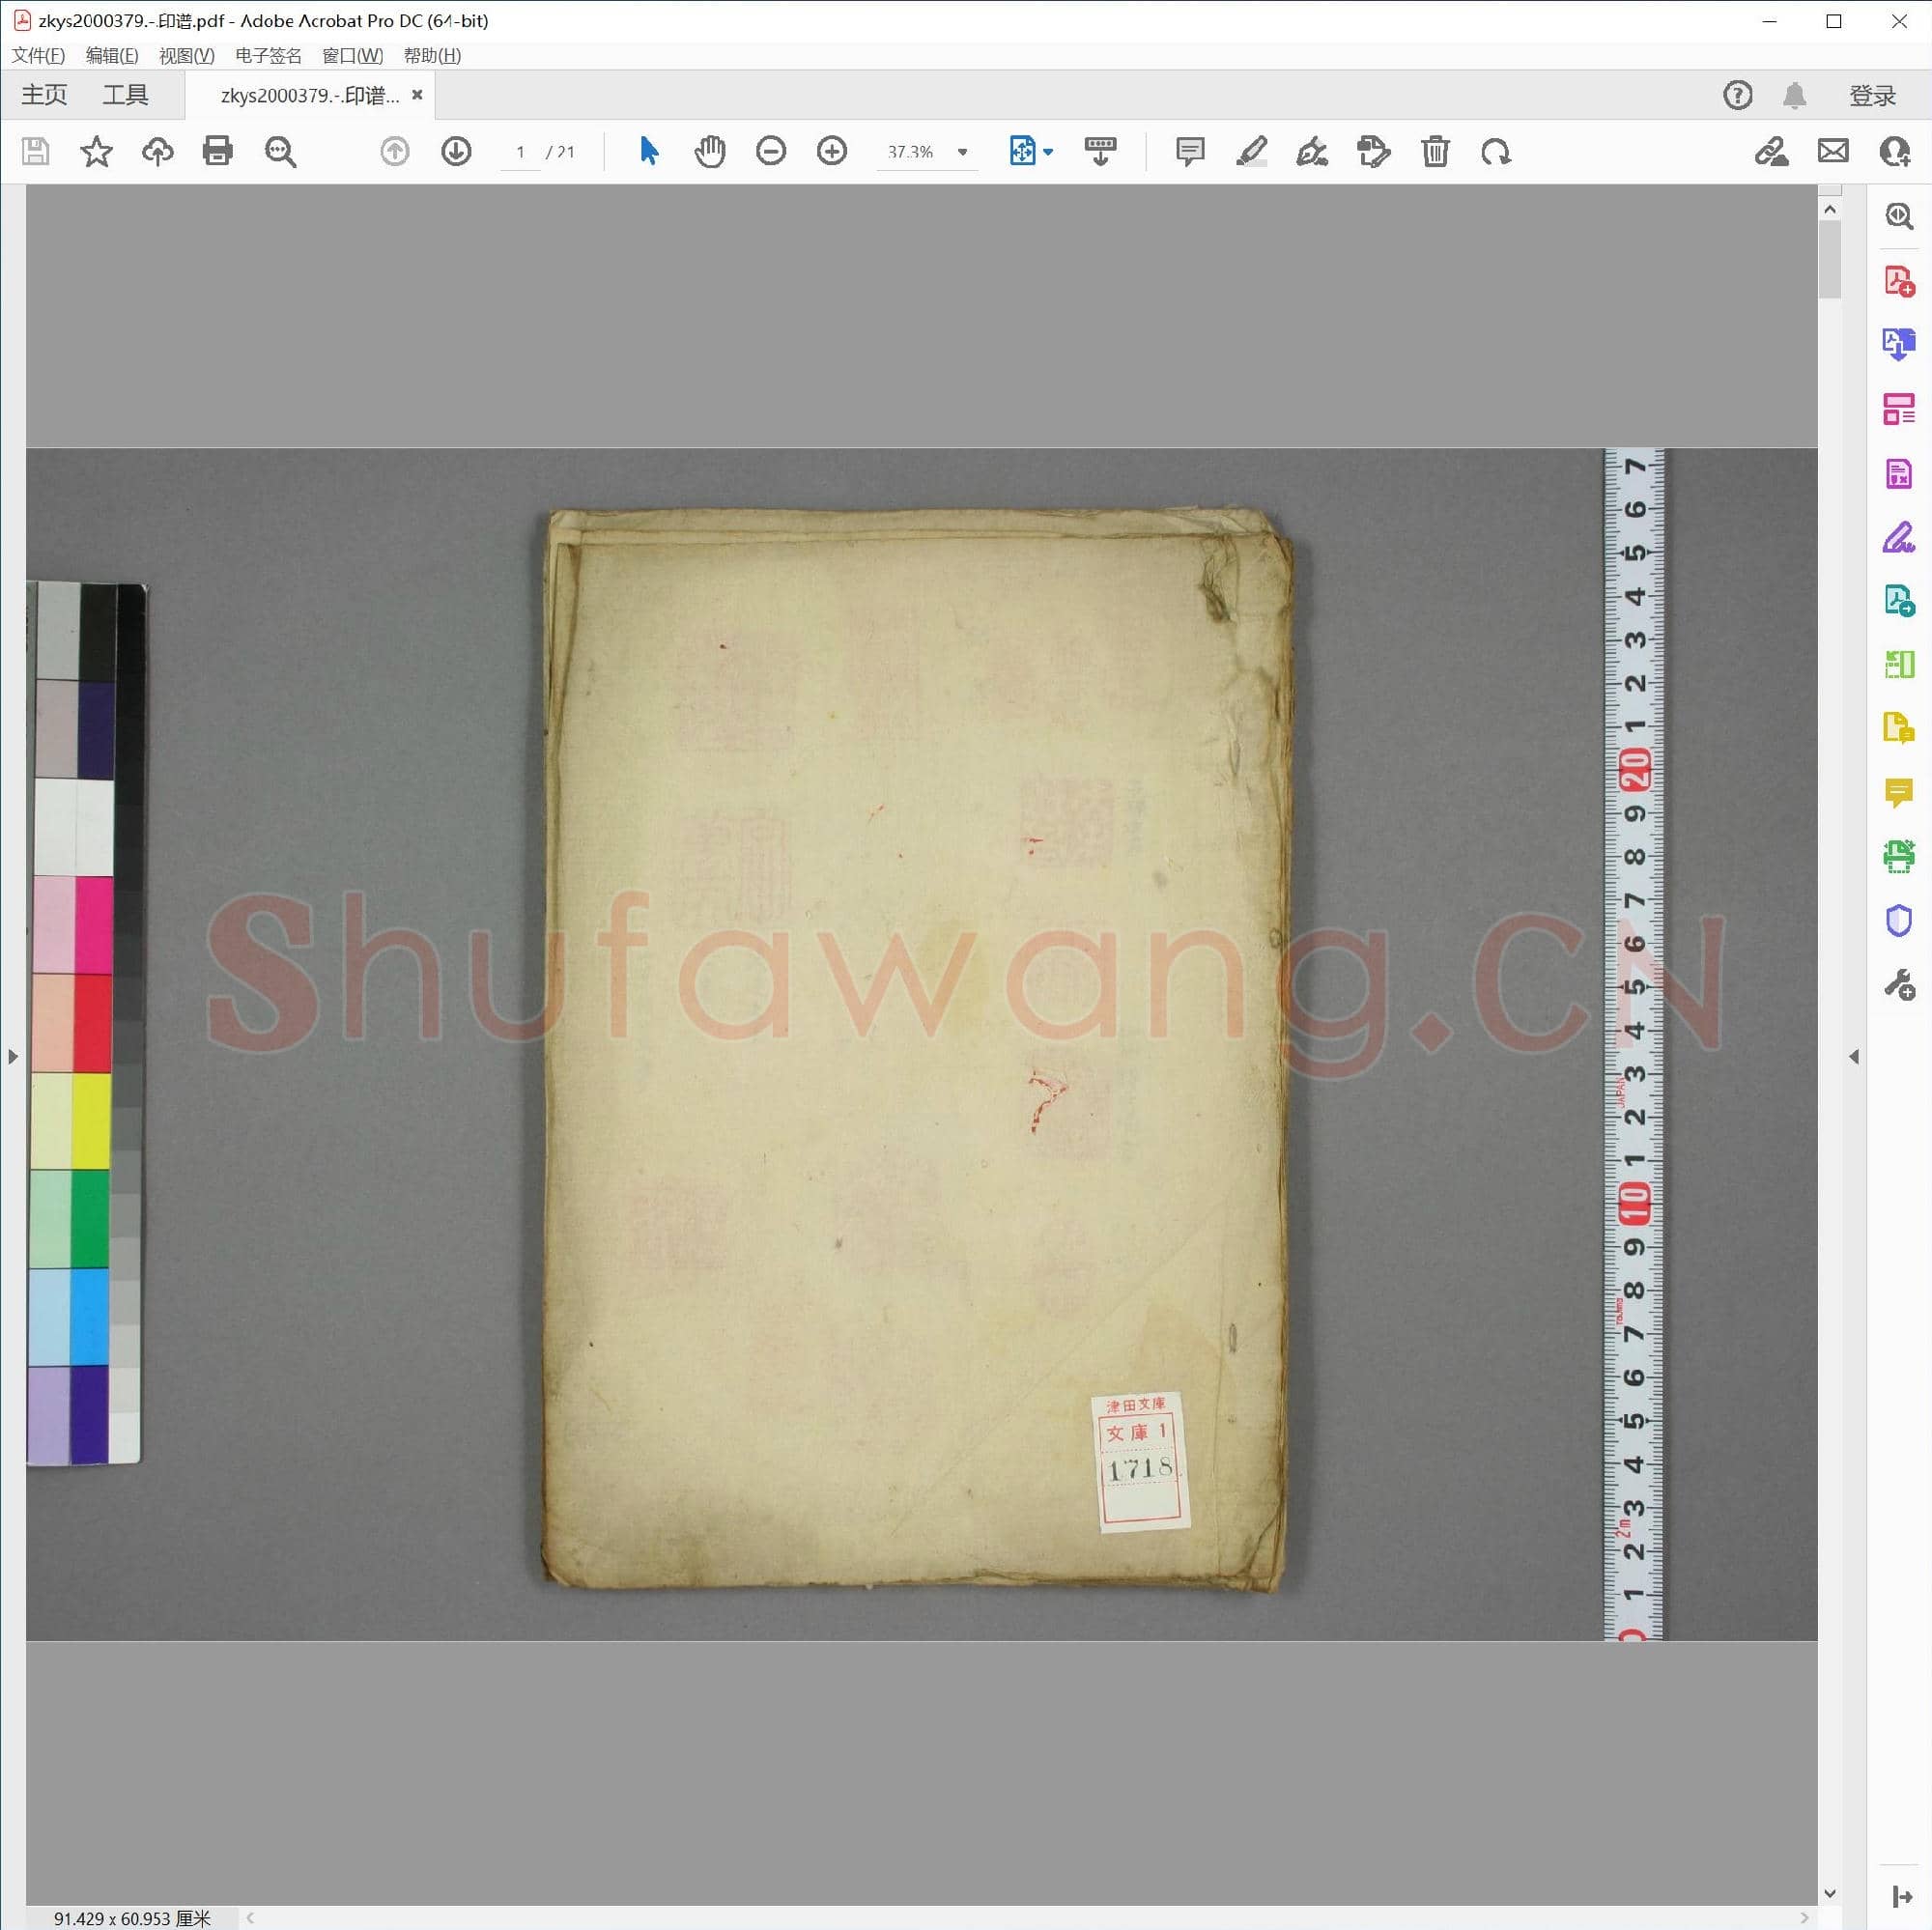This screenshot has height=1930, width=1932.
Task: Click the delete trash icon
Action: tap(1434, 151)
